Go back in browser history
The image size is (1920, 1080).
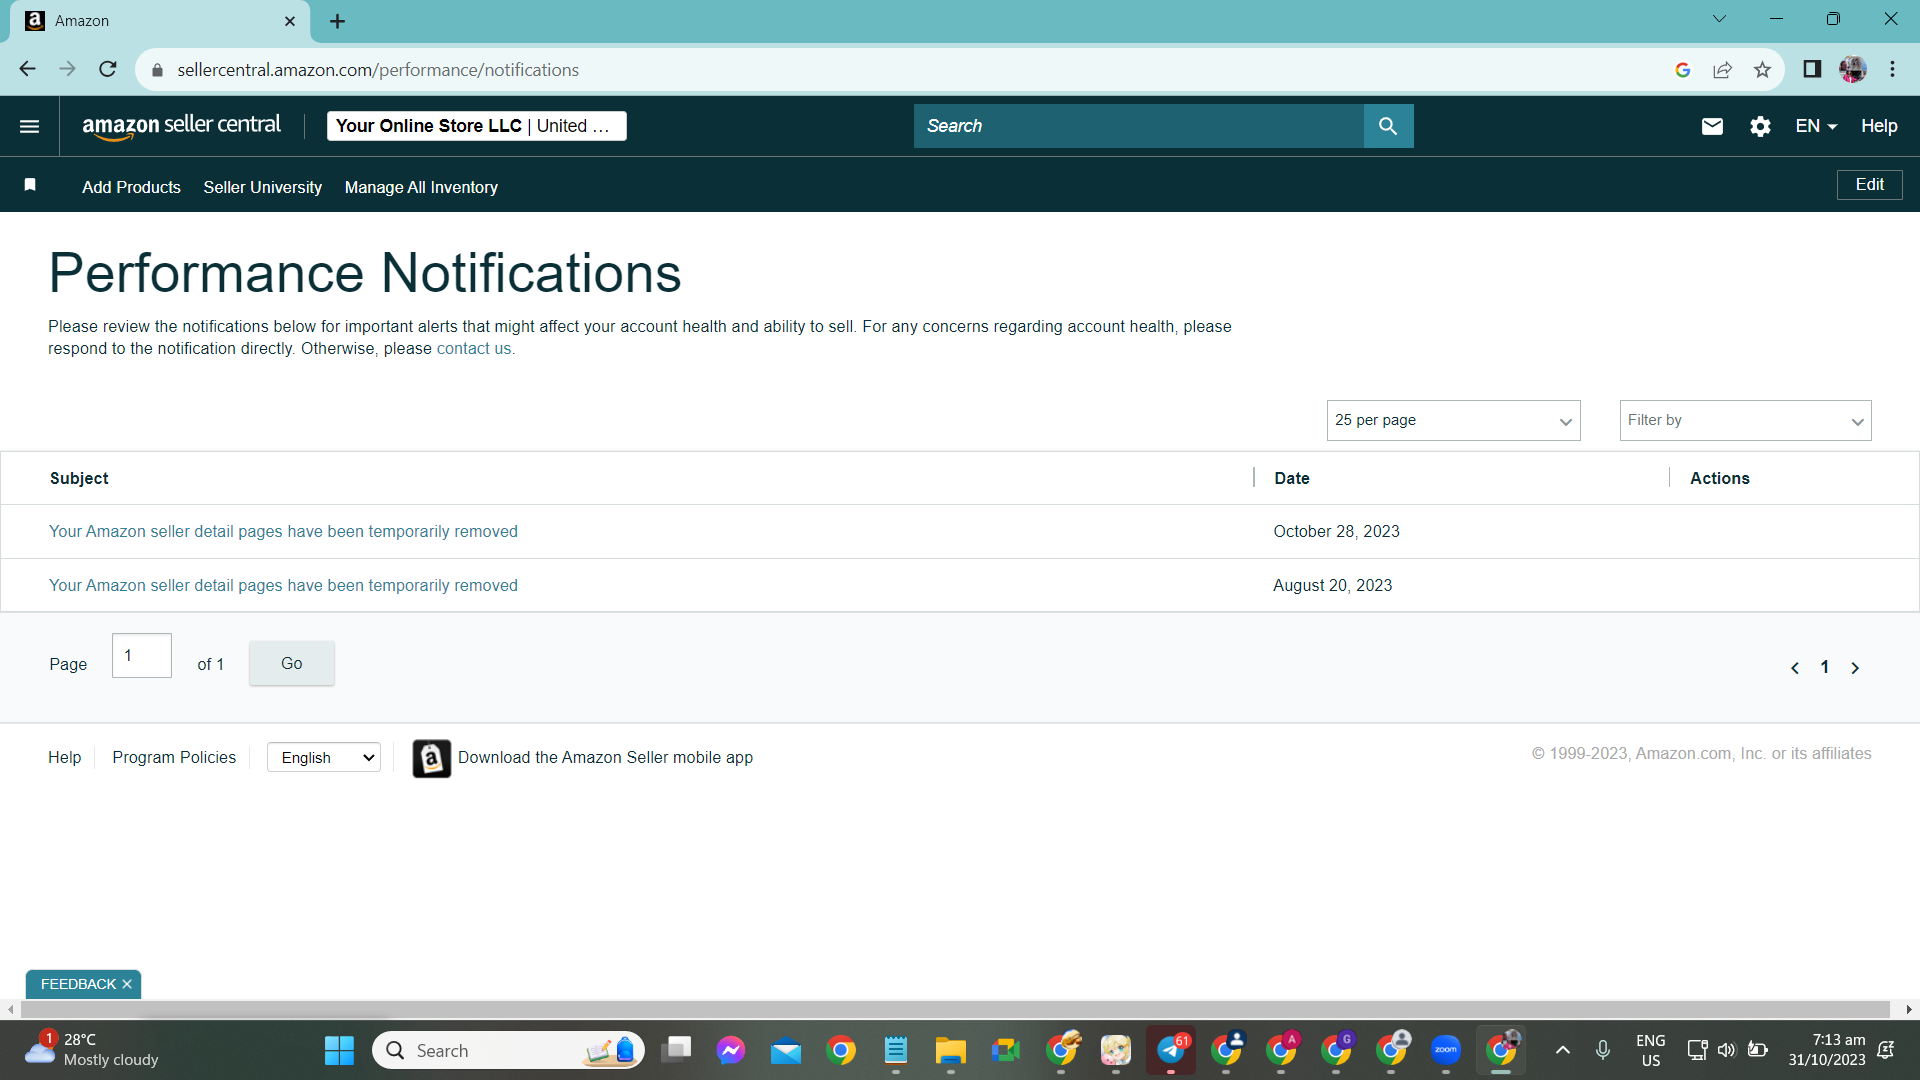tap(27, 69)
